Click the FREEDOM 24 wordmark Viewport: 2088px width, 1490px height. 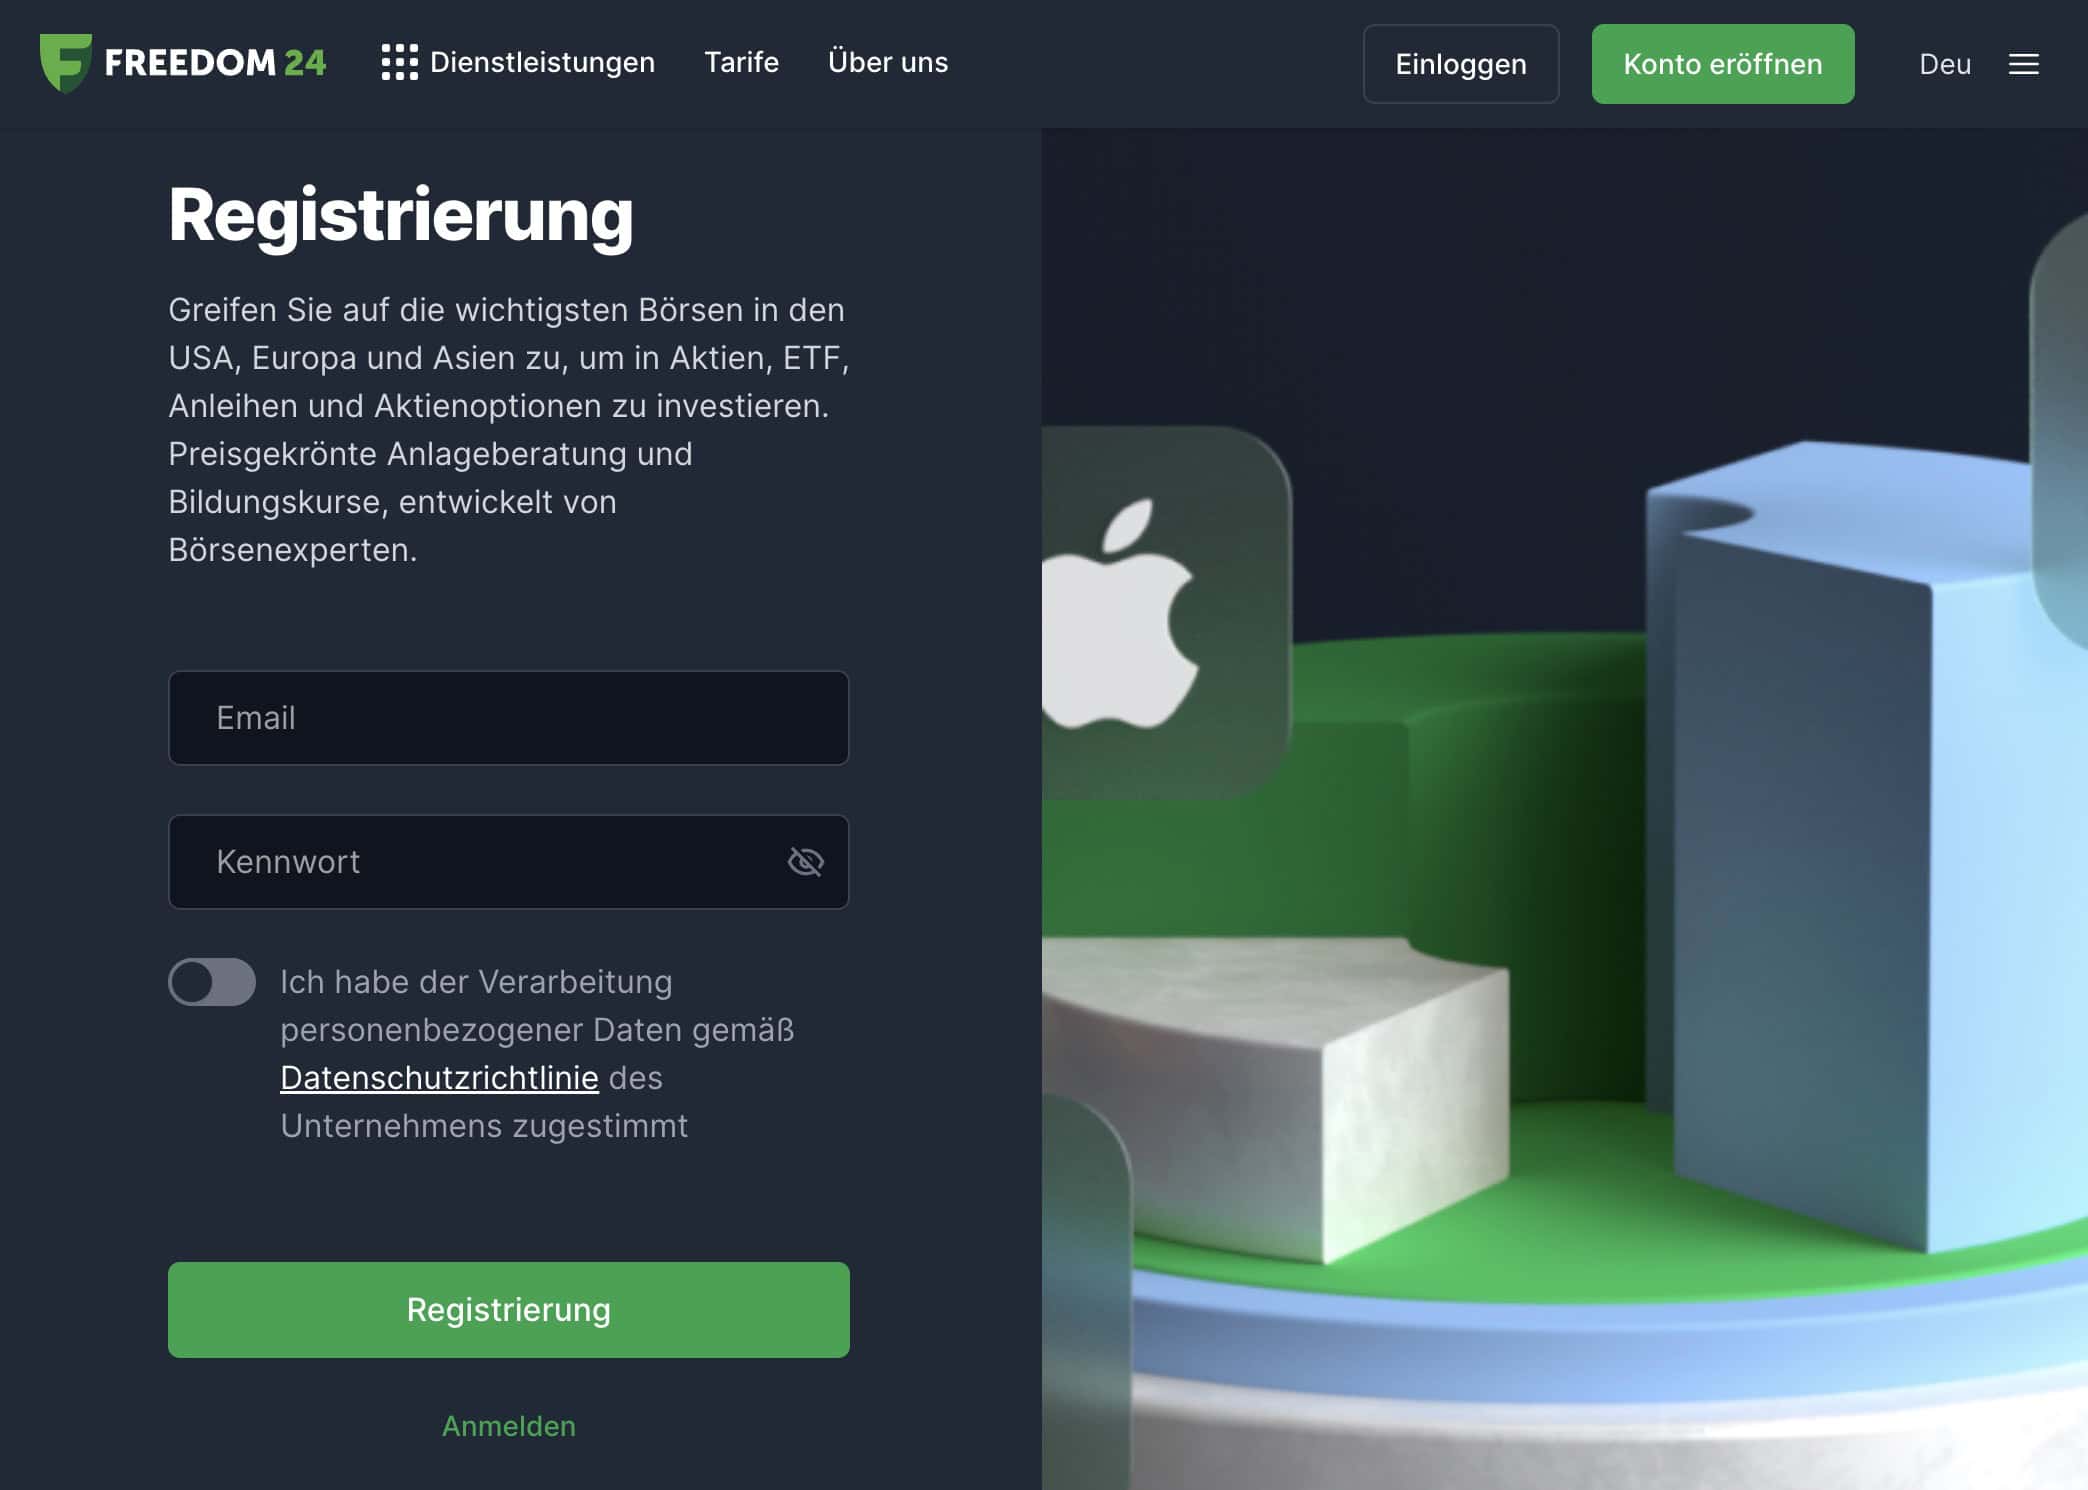point(215,62)
